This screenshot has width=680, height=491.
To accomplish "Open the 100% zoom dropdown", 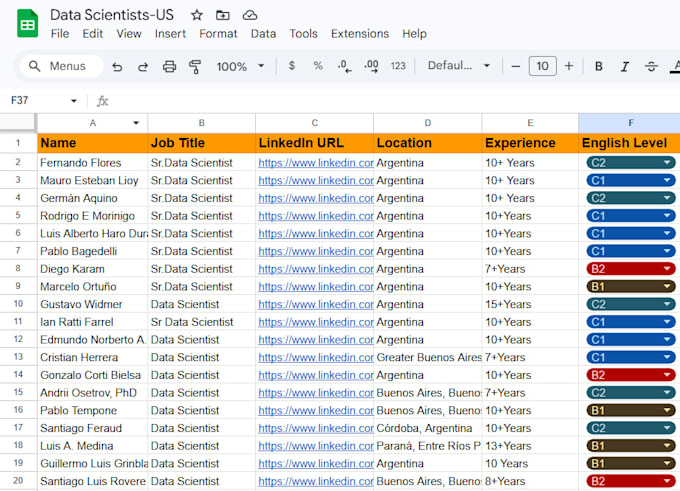I will (x=241, y=66).
